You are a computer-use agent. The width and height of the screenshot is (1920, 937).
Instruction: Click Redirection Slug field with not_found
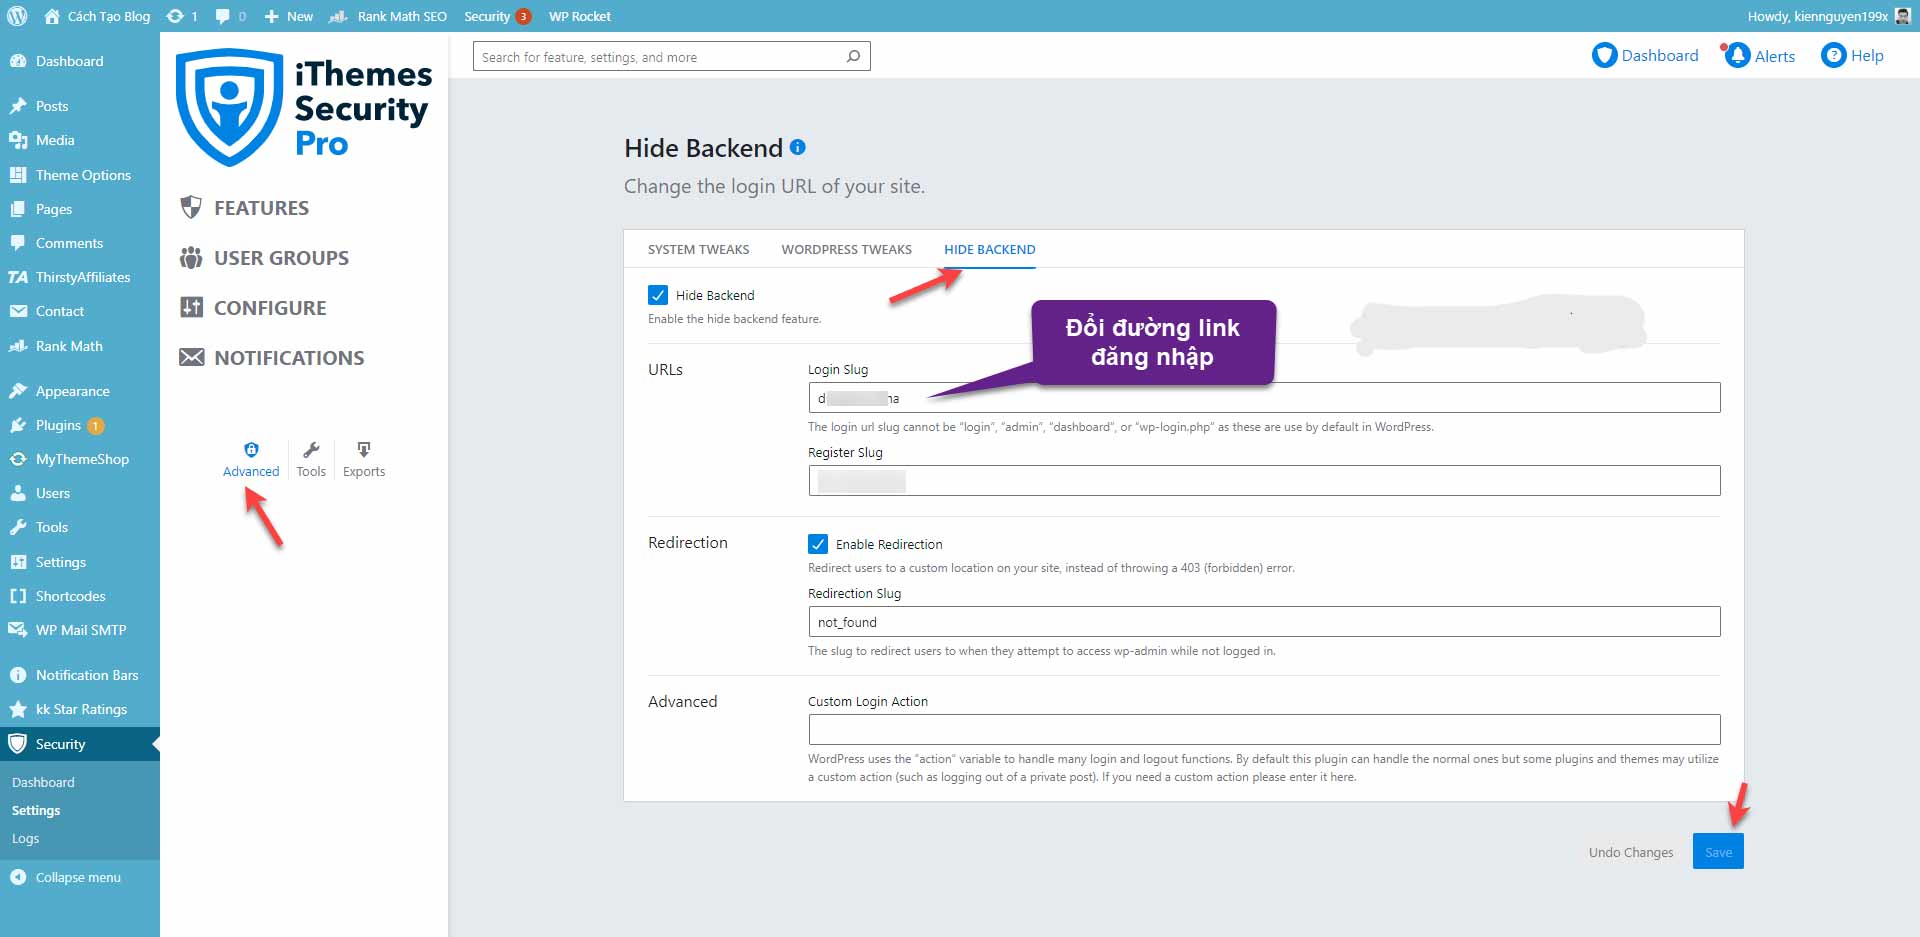pos(1264,622)
